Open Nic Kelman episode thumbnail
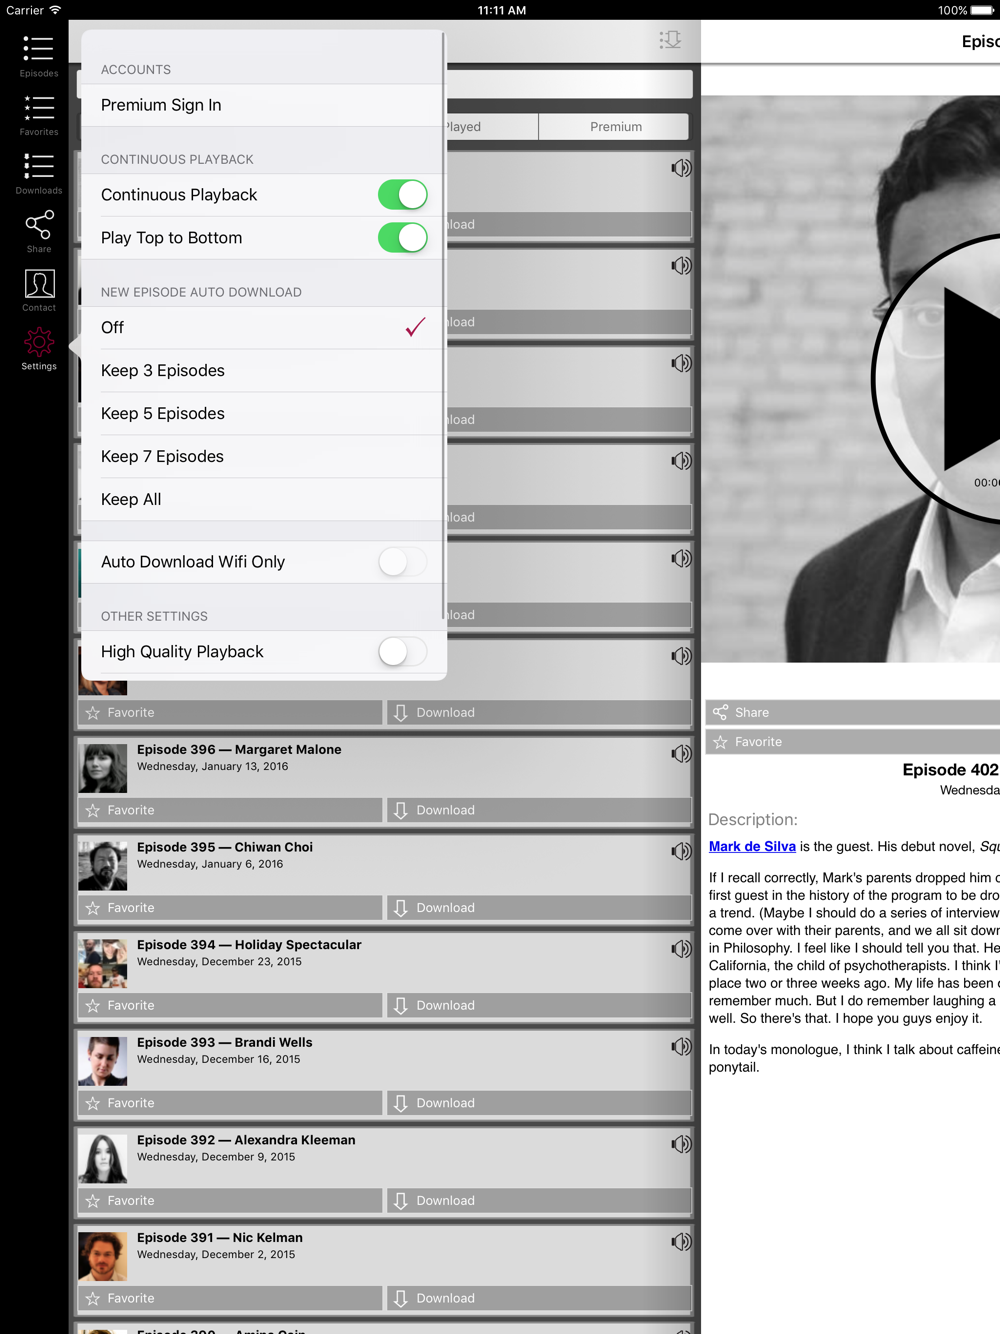The width and height of the screenshot is (1000, 1334). tap(103, 1256)
